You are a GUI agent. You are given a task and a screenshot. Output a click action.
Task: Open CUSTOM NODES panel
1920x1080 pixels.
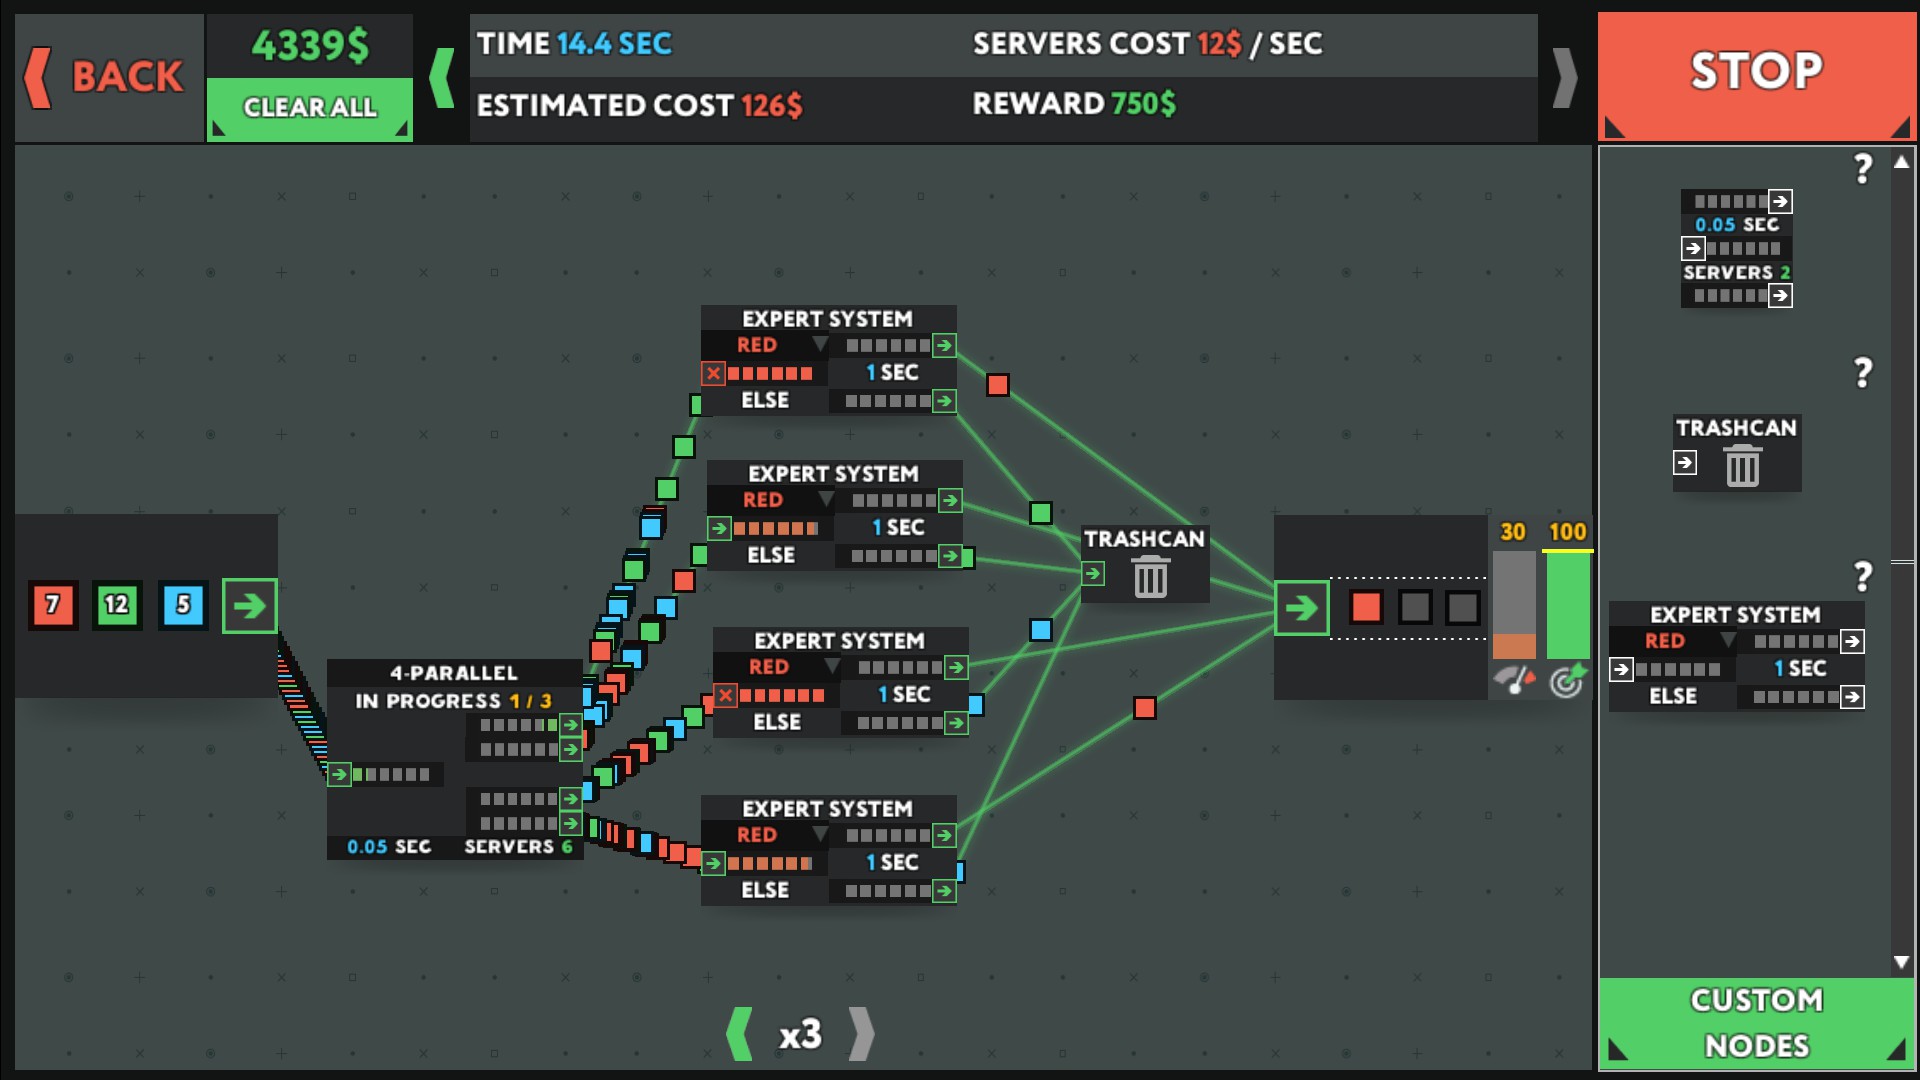[x=1756, y=1022]
